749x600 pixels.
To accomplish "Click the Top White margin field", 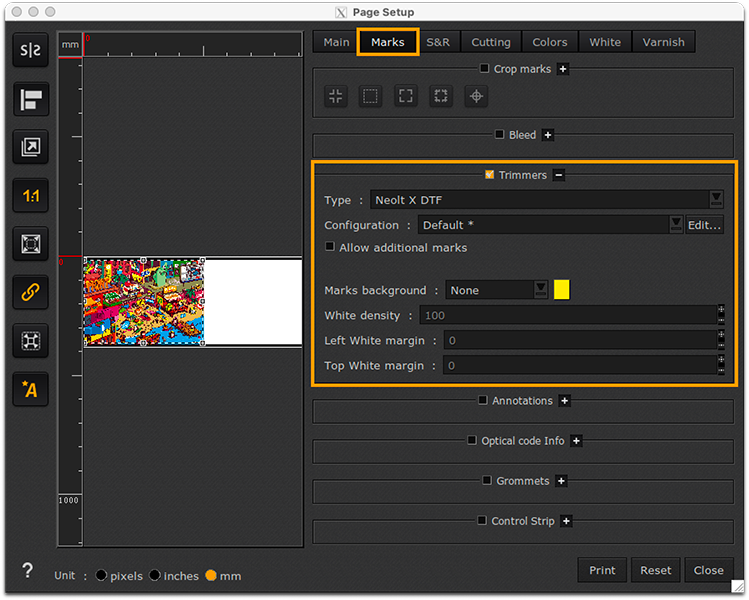I will pyautogui.click(x=580, y=365).
